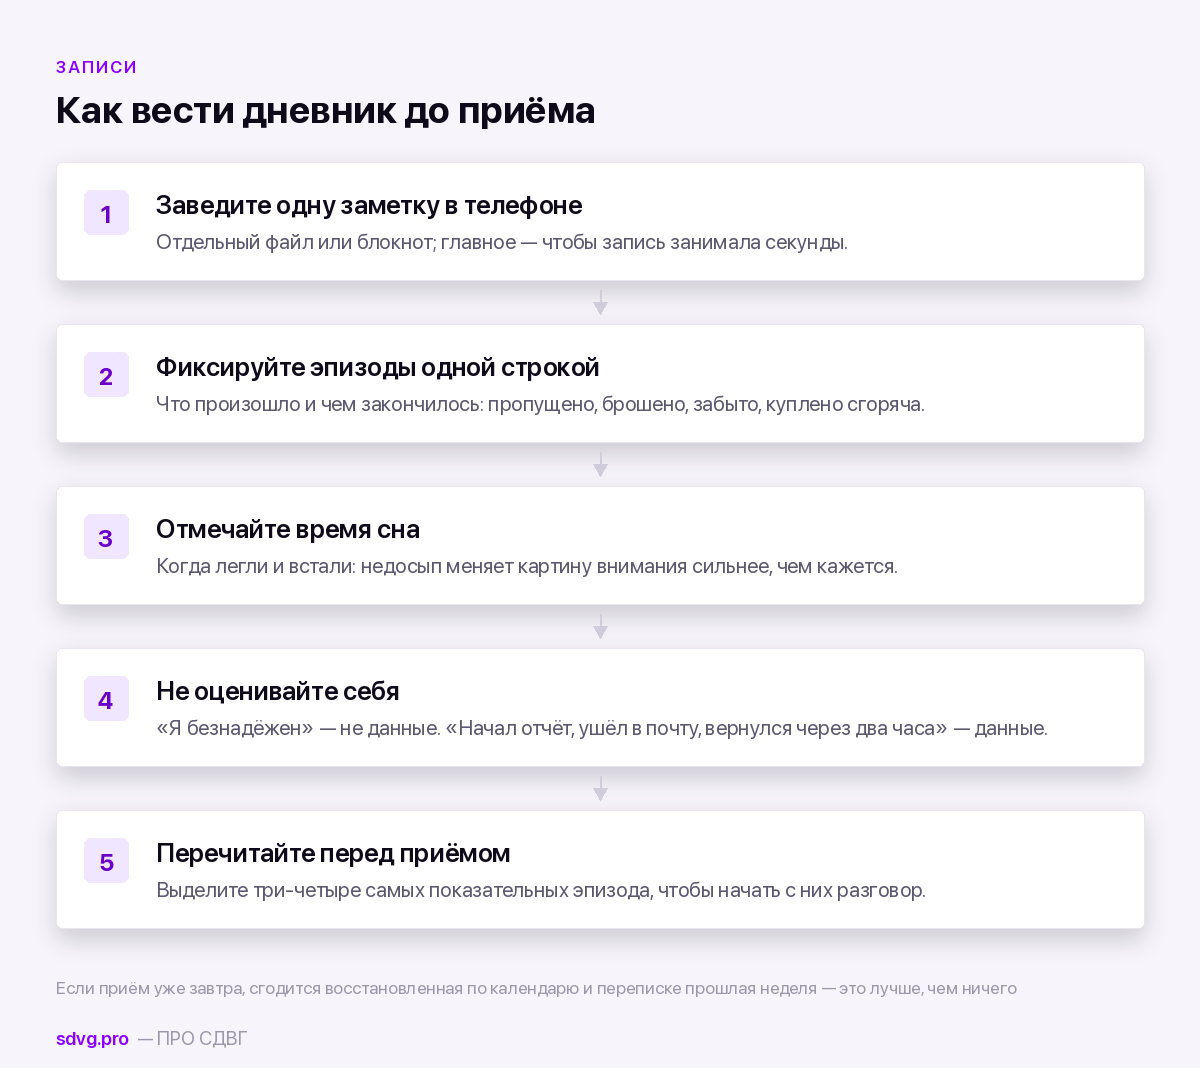The width and height of the screenshot is (1200, 1068).
Task: Select the title «Отмечайте время сна»
Action: [288, 529]
